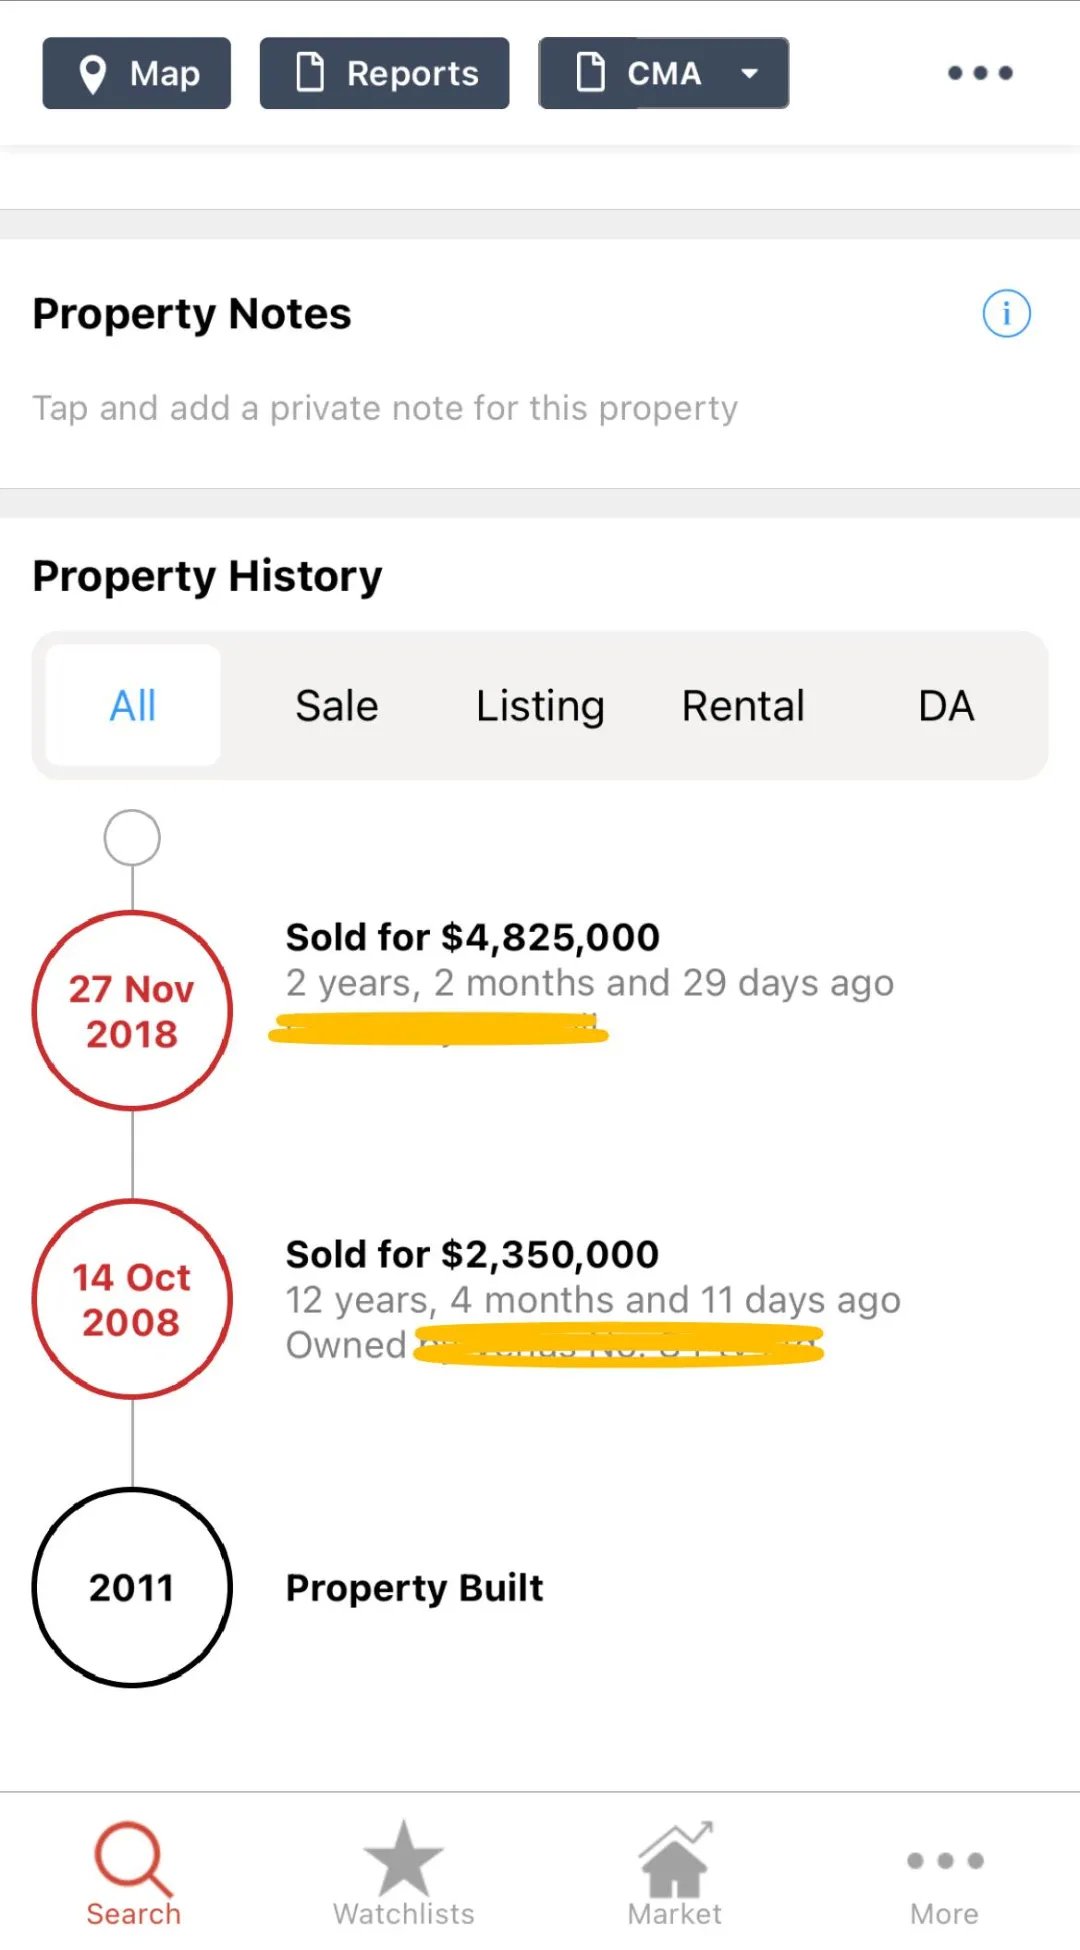
Task: Select the DA history filter
Action: [946, 706]
